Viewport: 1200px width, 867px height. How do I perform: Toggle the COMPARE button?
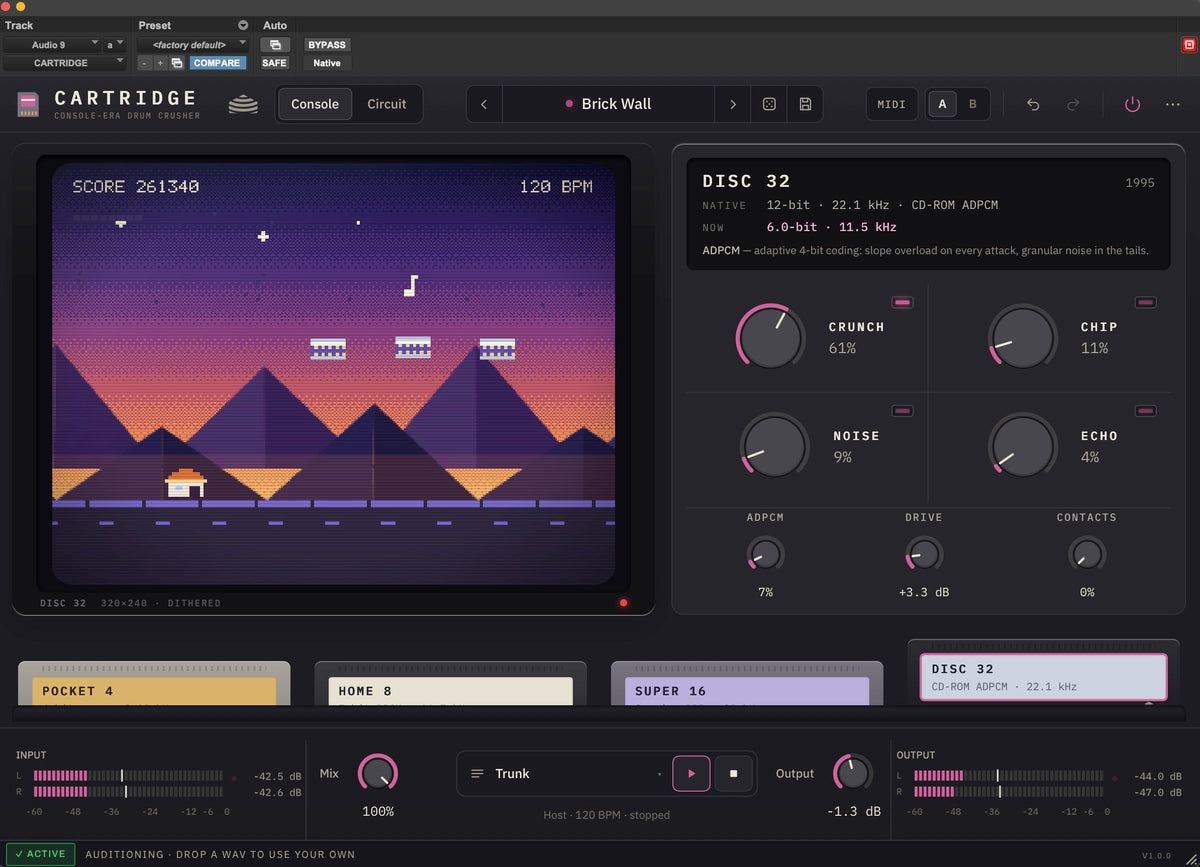point(216,63)
